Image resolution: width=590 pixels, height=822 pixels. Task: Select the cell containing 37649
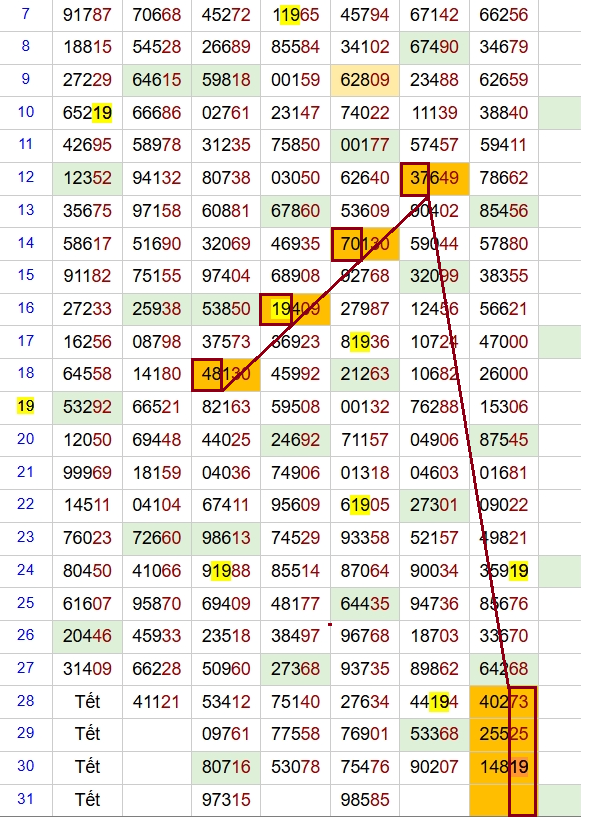pyautogui.click(x=434, y=179)
